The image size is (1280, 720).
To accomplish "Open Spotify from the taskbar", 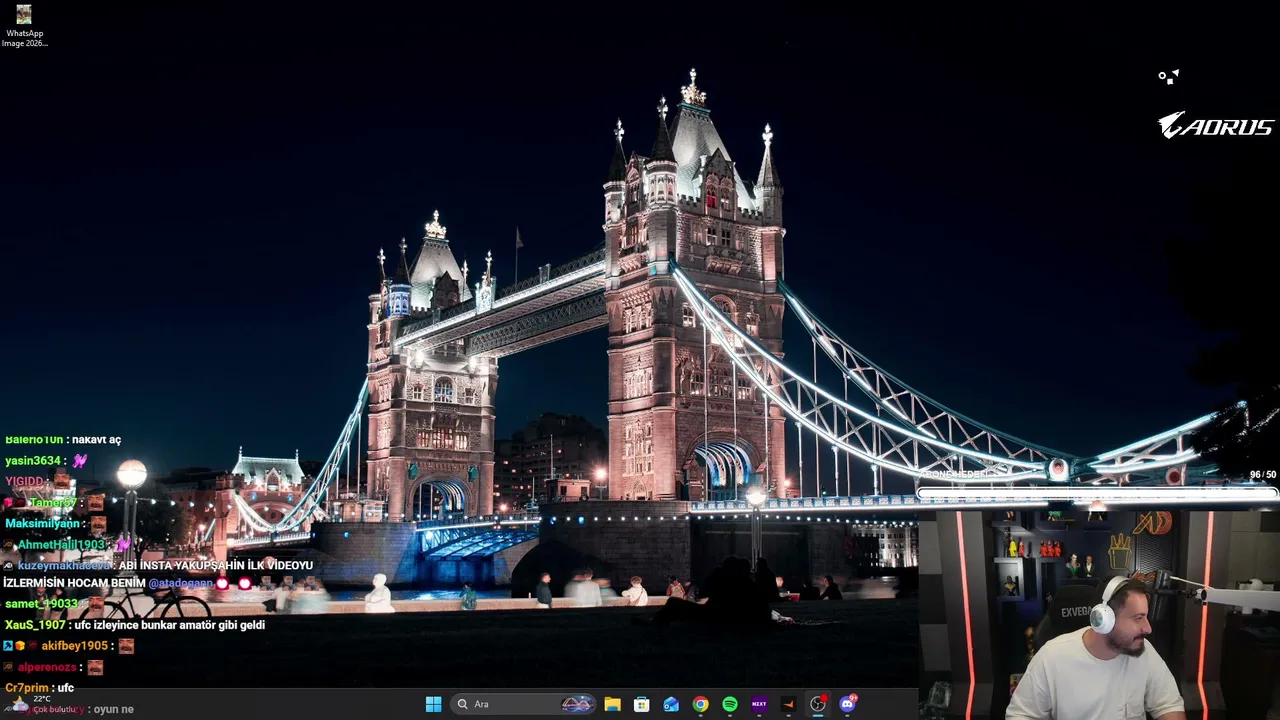I will pos(730,704).
